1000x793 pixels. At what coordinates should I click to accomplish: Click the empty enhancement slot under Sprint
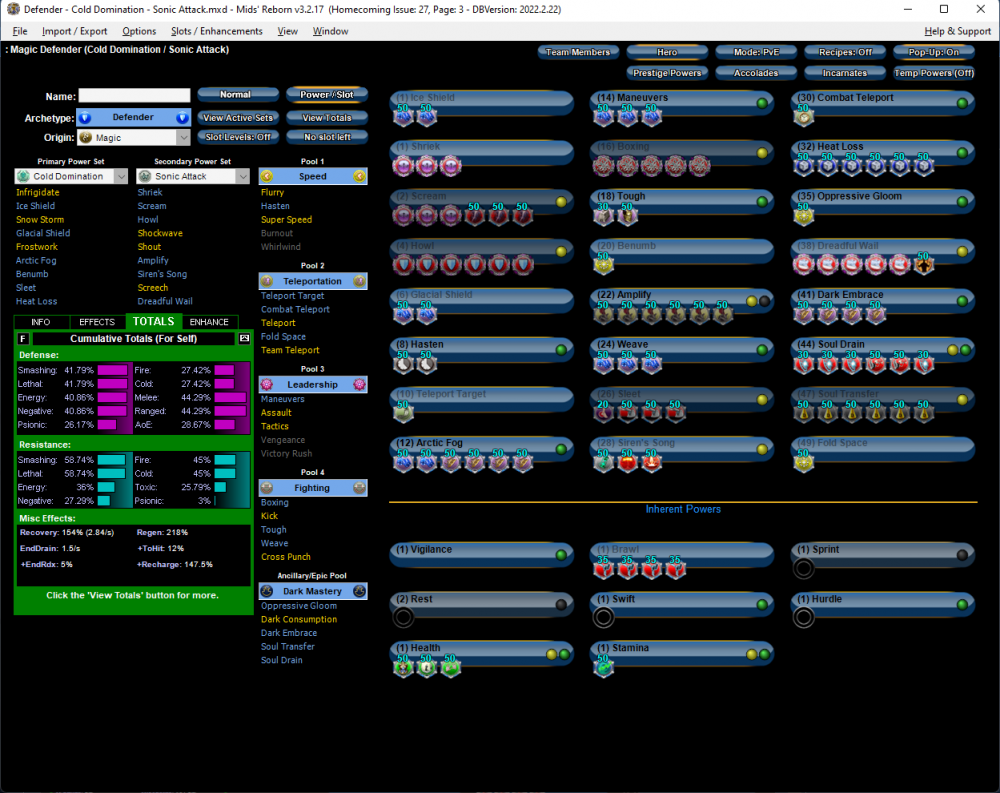tap(804, 569)
